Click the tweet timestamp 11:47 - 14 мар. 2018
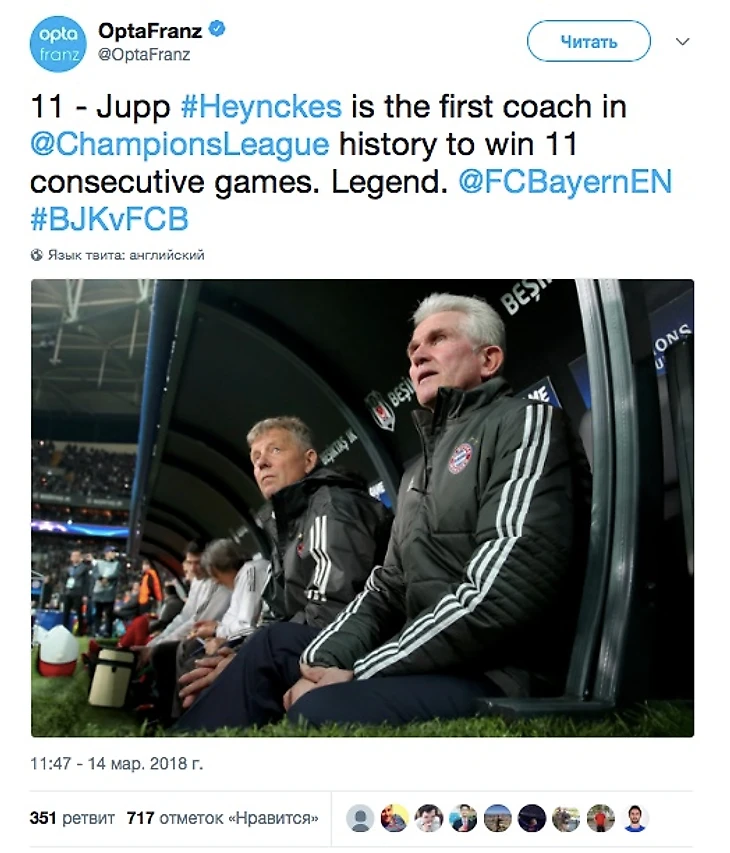730x853 pixels. pos(118,763)
